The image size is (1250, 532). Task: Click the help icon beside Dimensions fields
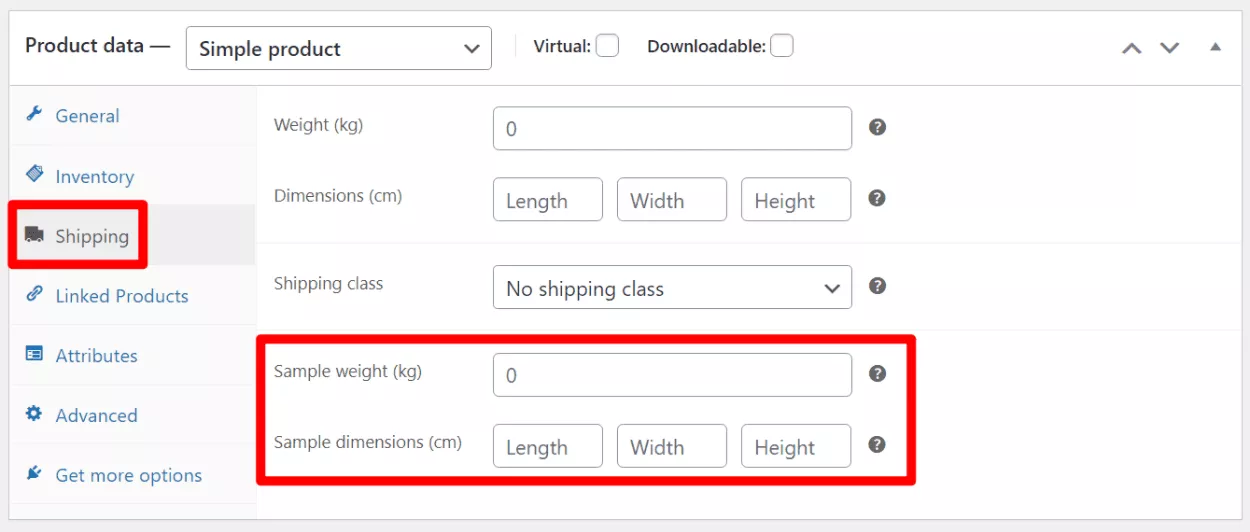click(877, 198)
